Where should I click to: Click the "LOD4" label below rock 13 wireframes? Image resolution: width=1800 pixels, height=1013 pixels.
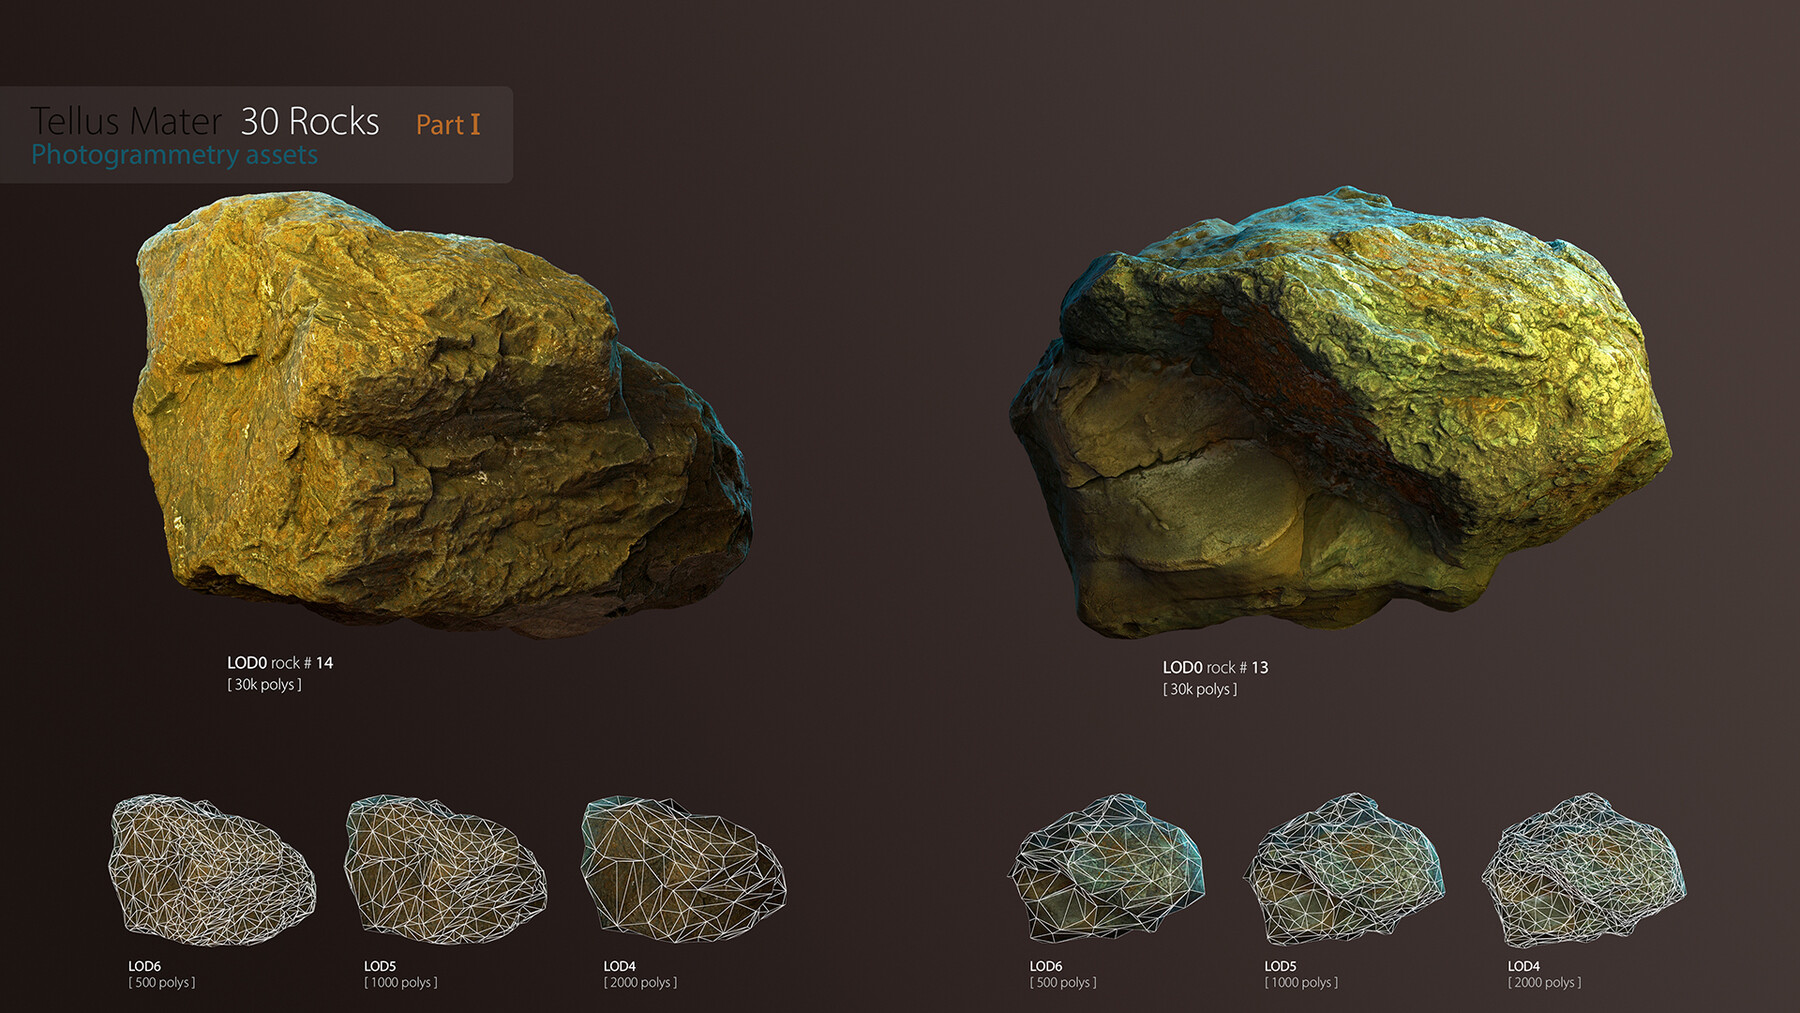tap(1524, 966)
